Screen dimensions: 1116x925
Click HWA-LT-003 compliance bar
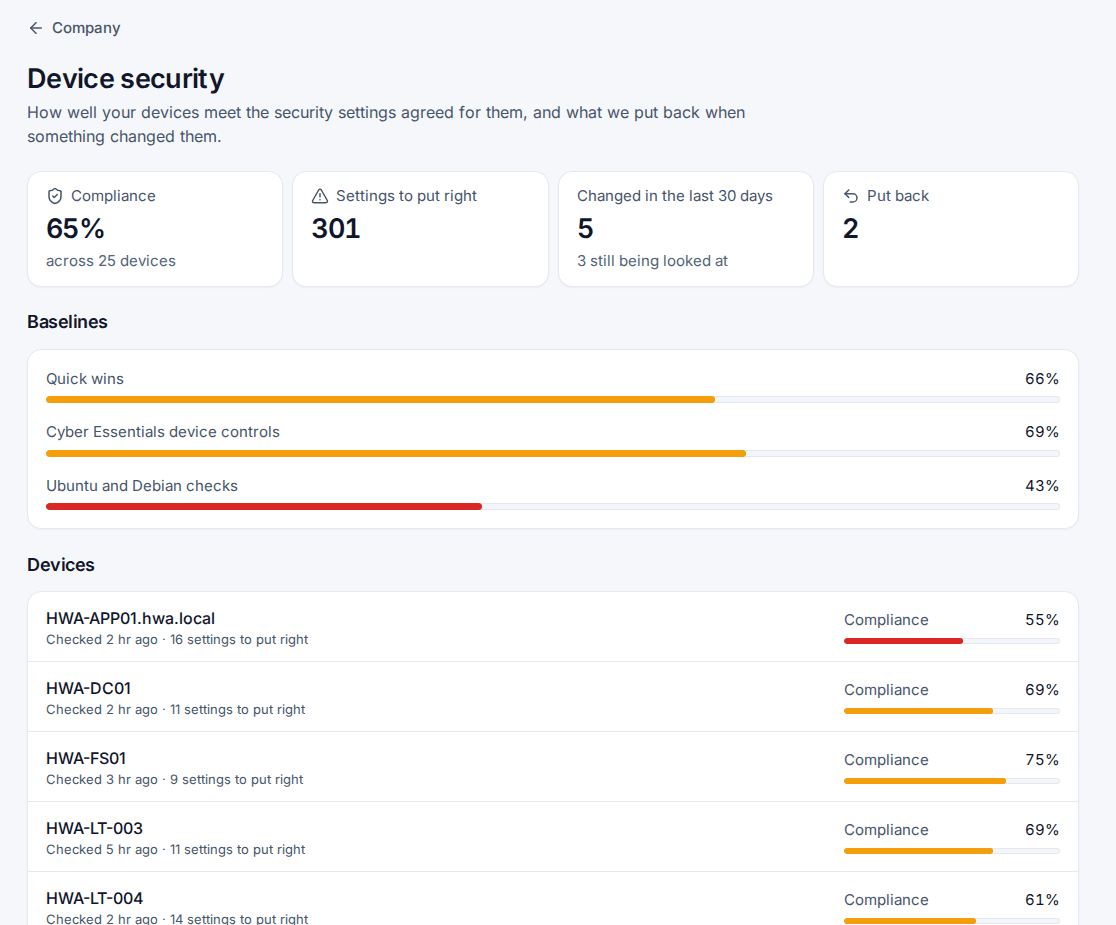click(x=952, y=851)
